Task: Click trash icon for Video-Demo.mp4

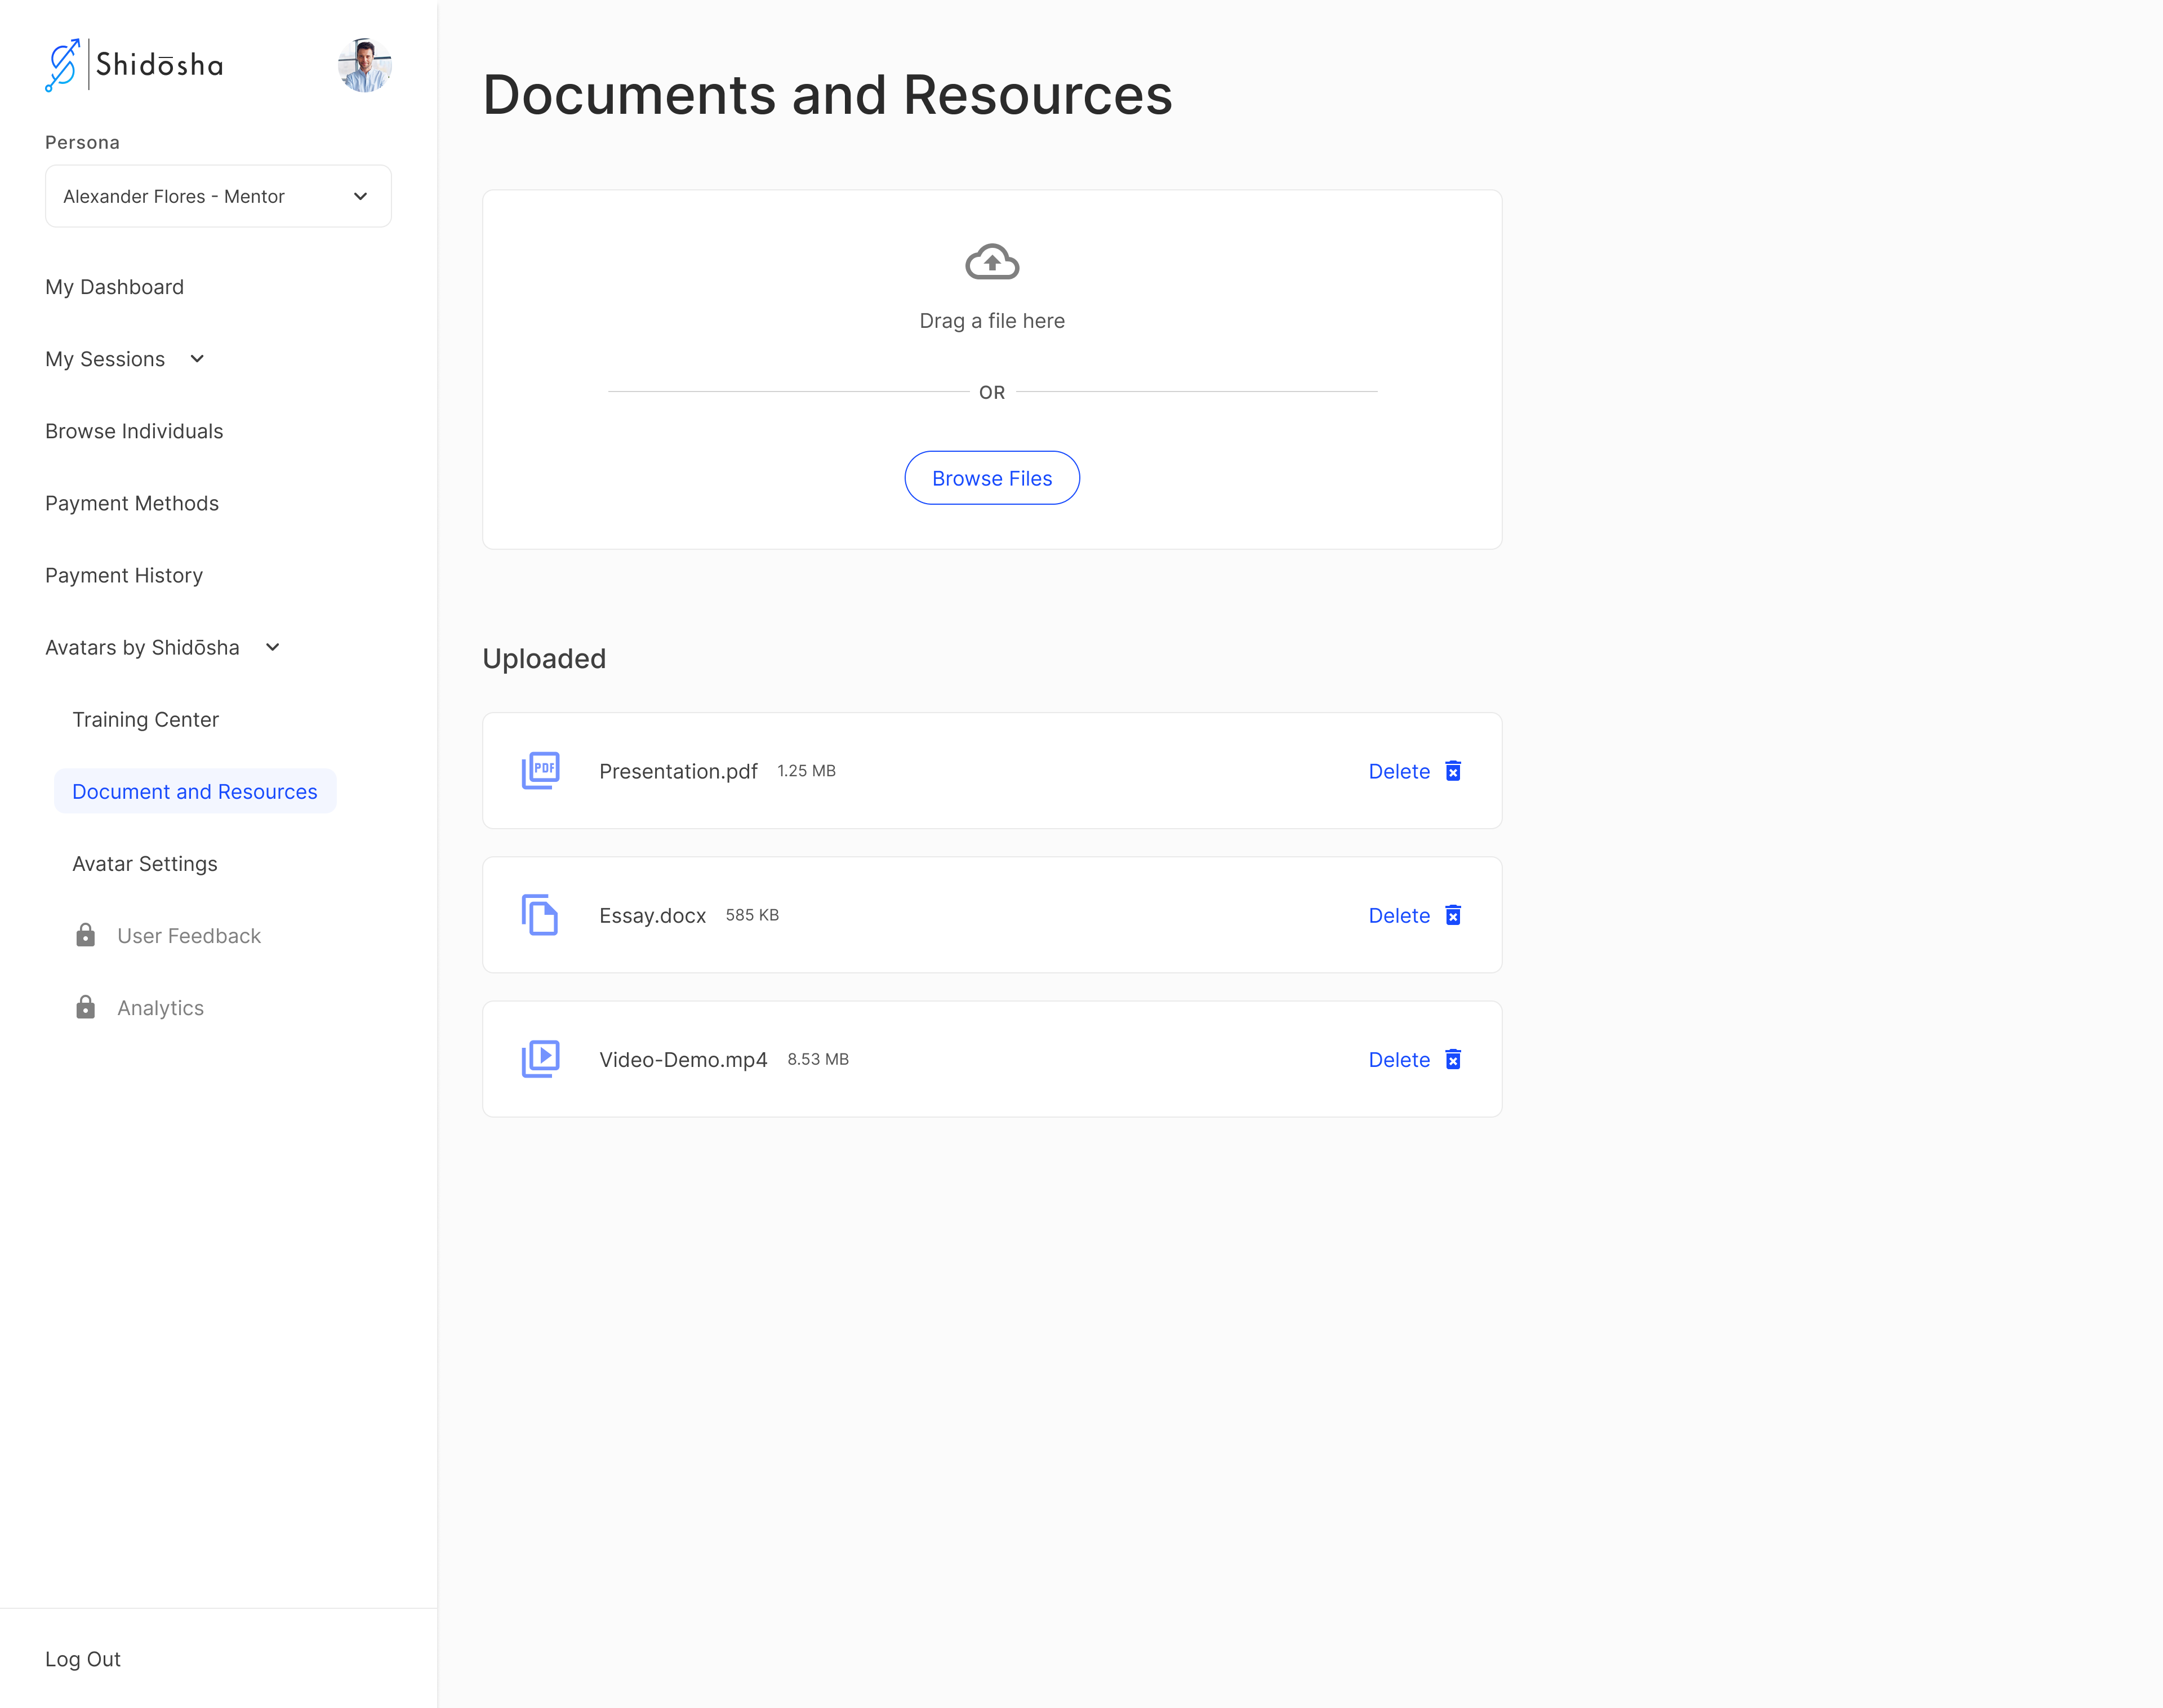Action: (x=1453, y=1059)
